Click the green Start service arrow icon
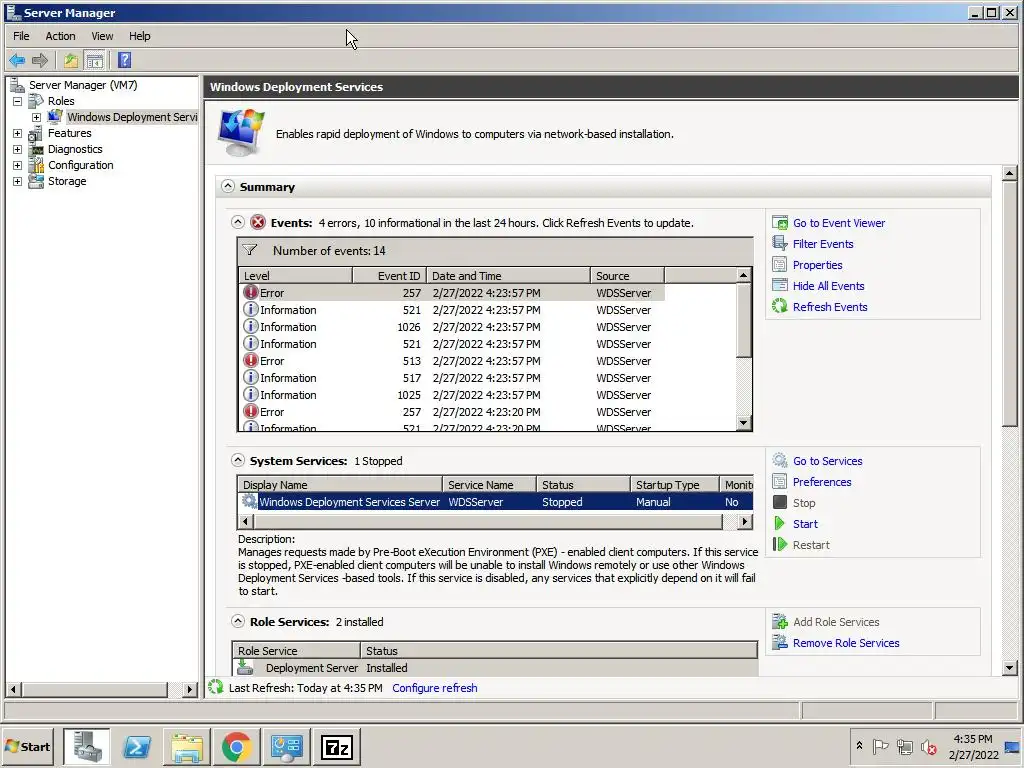Screen dimensions: 1024x768 [x=779, y=524]
